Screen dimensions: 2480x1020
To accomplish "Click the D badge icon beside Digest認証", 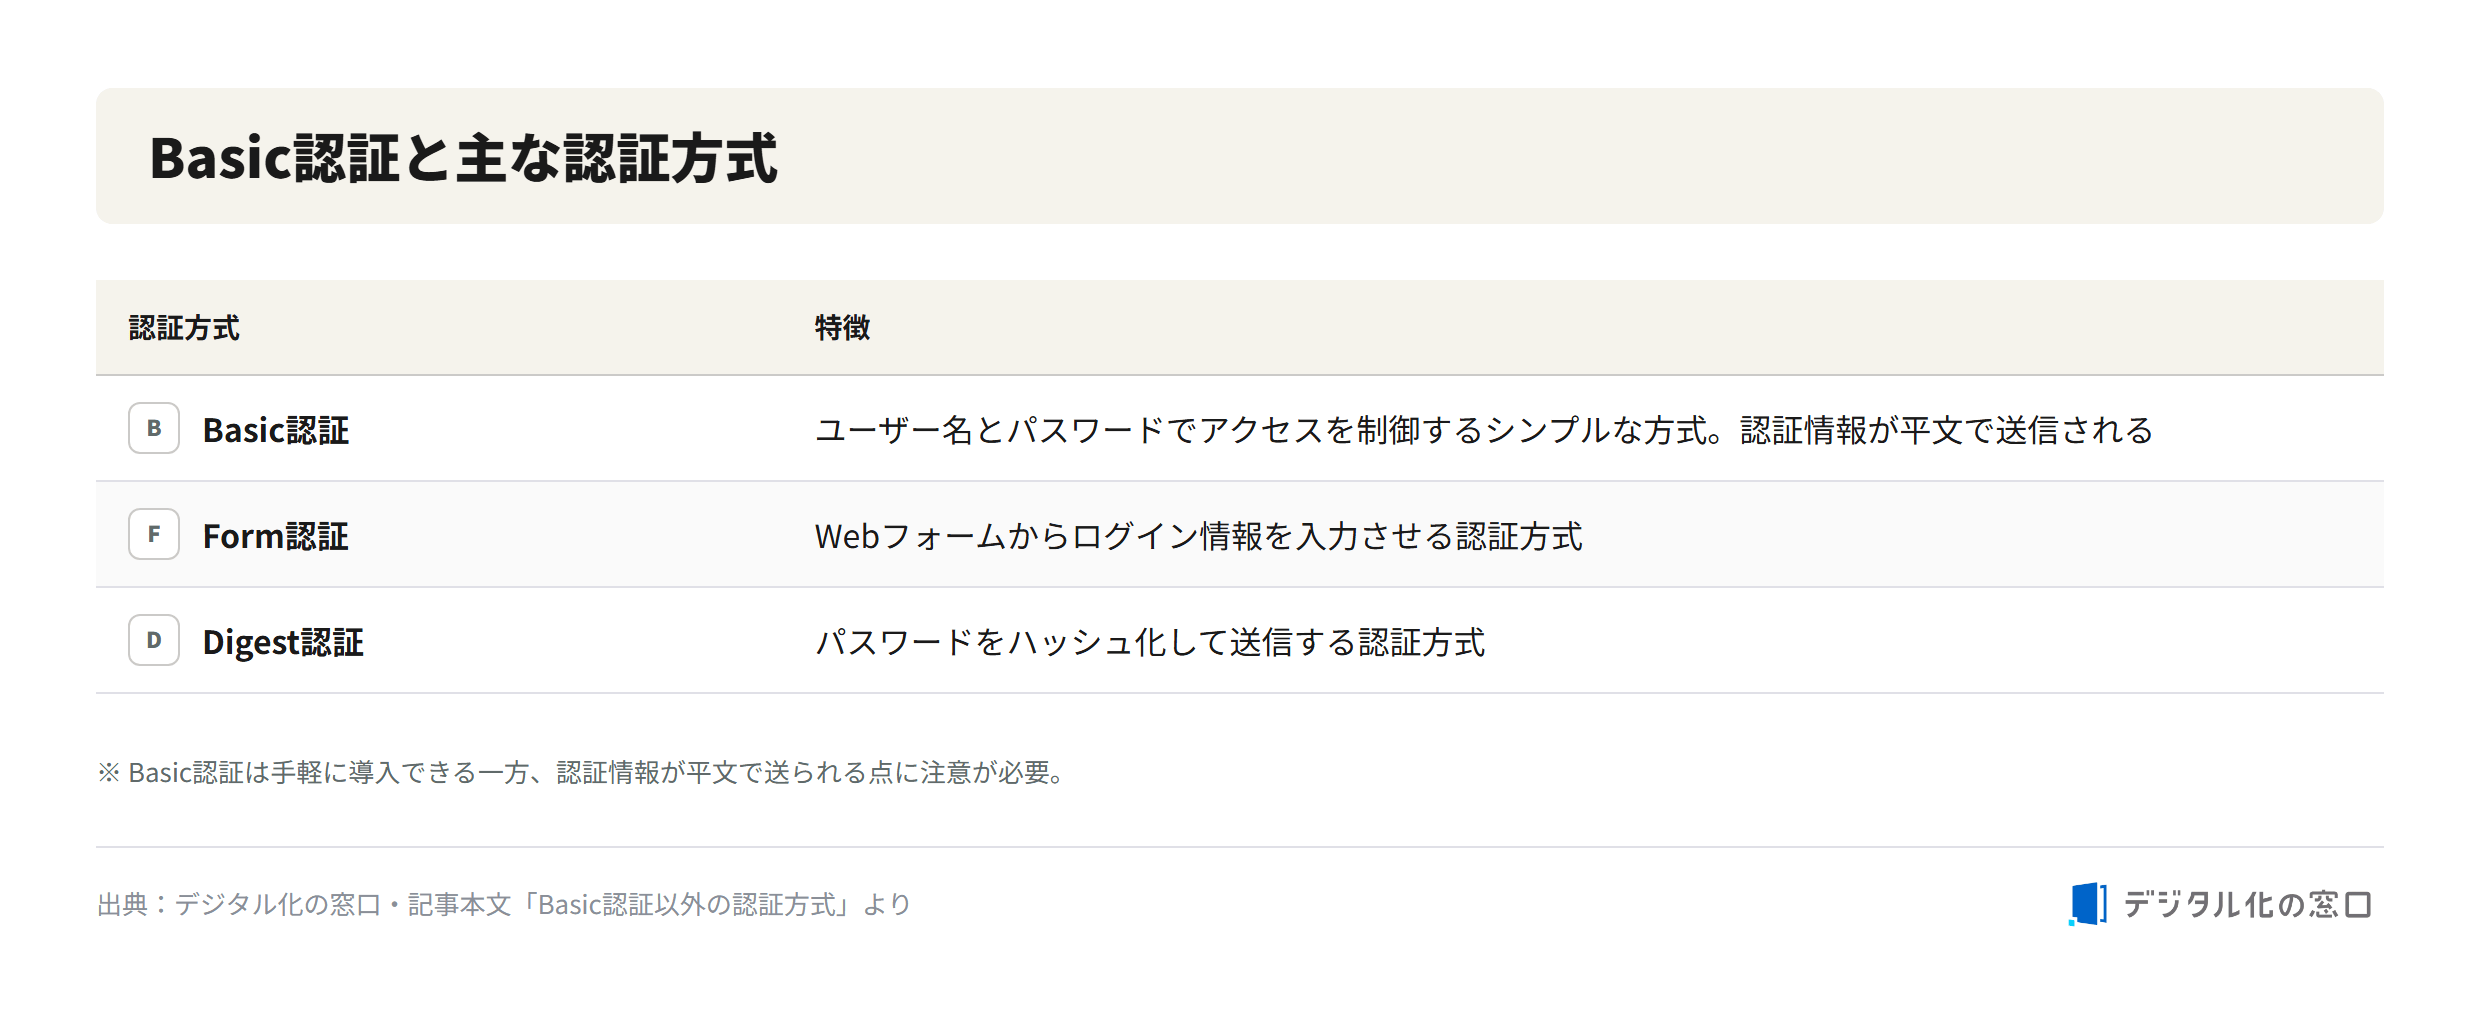I will click(x=154, y=640).
